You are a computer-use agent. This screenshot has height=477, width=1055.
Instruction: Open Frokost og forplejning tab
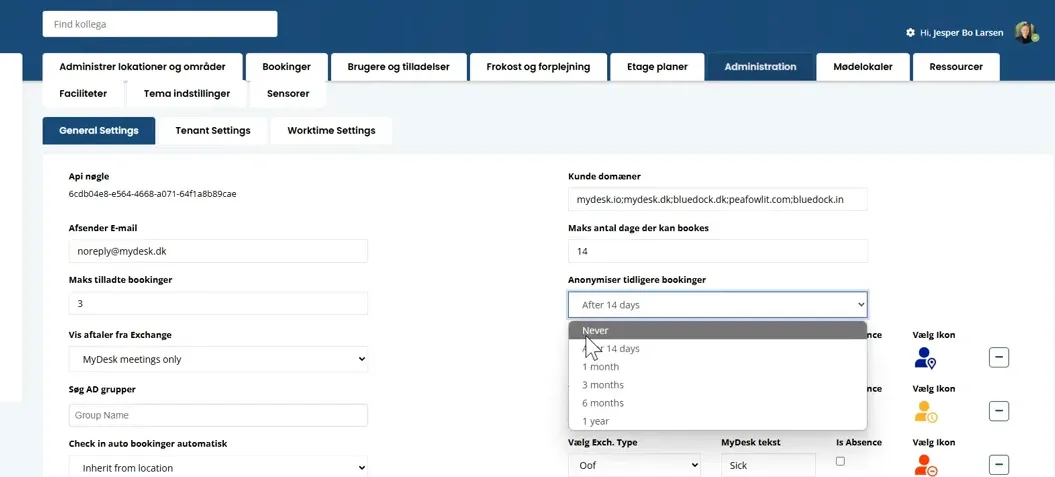click(x=538, y=67)
